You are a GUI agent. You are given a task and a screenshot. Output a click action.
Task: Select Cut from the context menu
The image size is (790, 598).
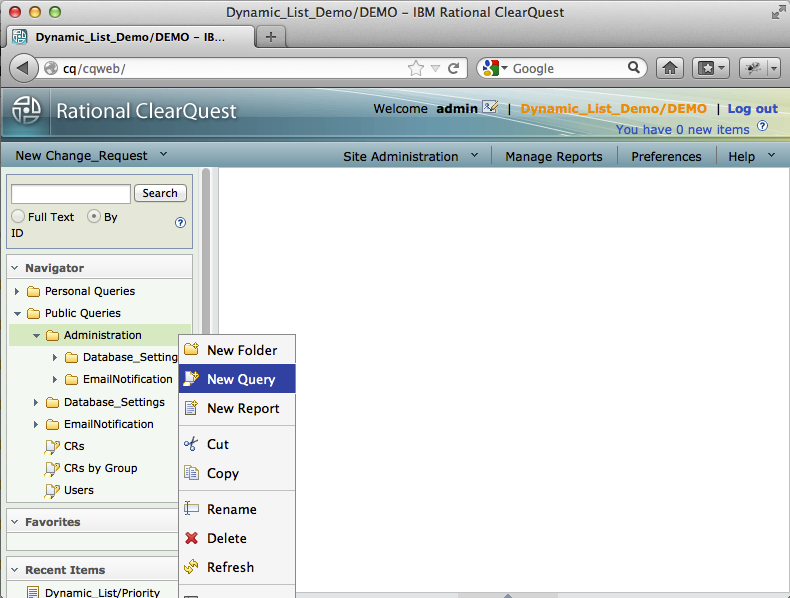pos(237,444)
